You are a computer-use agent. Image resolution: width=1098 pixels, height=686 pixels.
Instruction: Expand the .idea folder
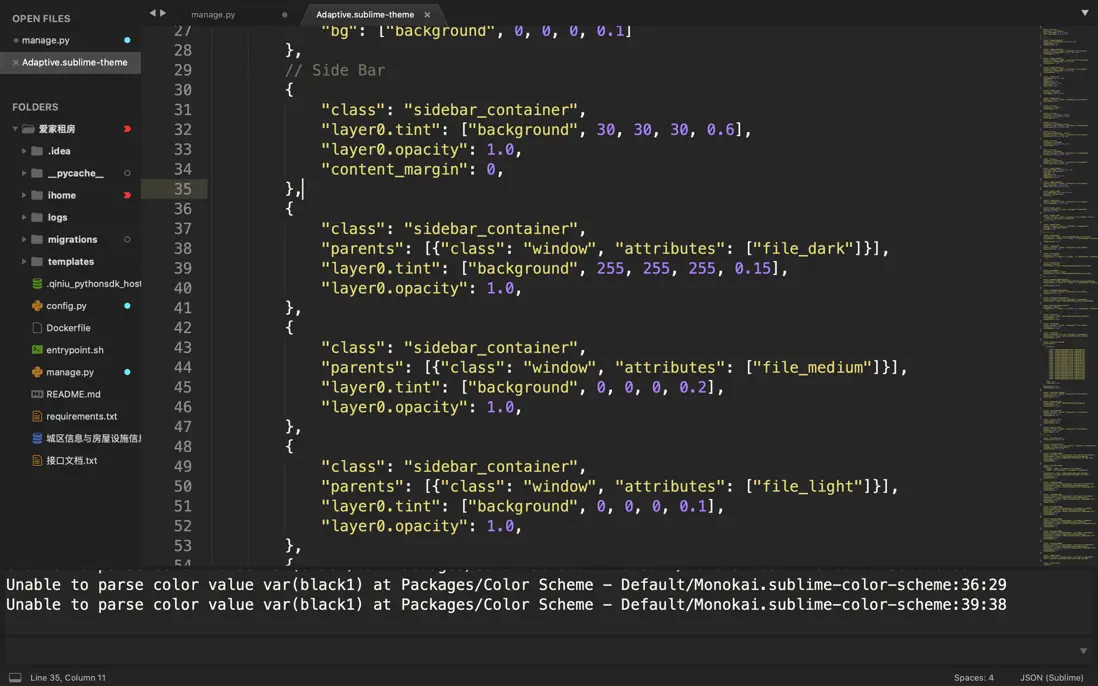(24, 151)
